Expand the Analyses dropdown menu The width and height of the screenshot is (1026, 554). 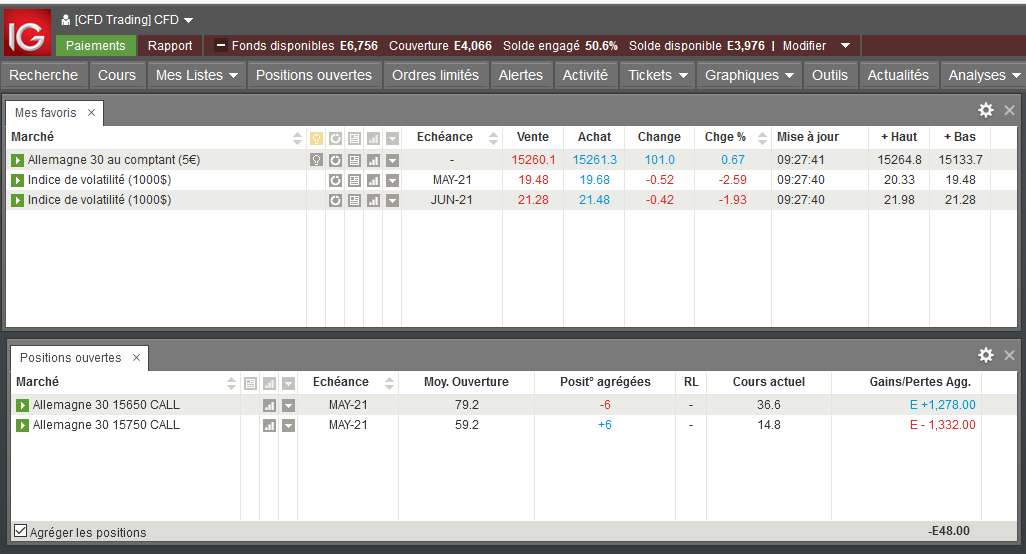[x=1016, y=75]
